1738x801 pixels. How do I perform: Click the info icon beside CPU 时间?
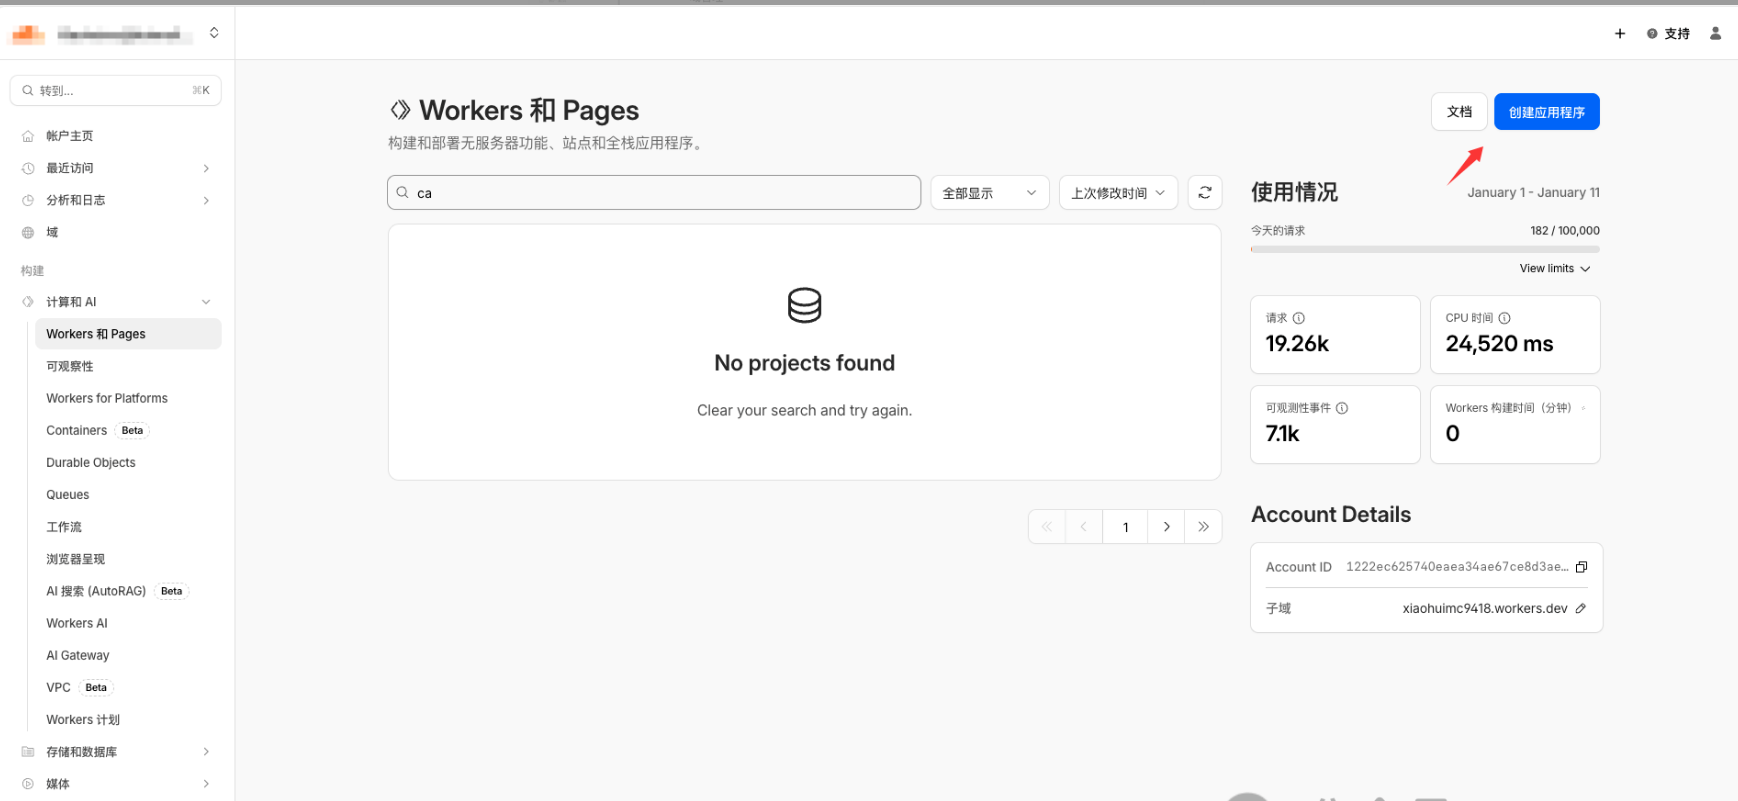coord(1504,318)
